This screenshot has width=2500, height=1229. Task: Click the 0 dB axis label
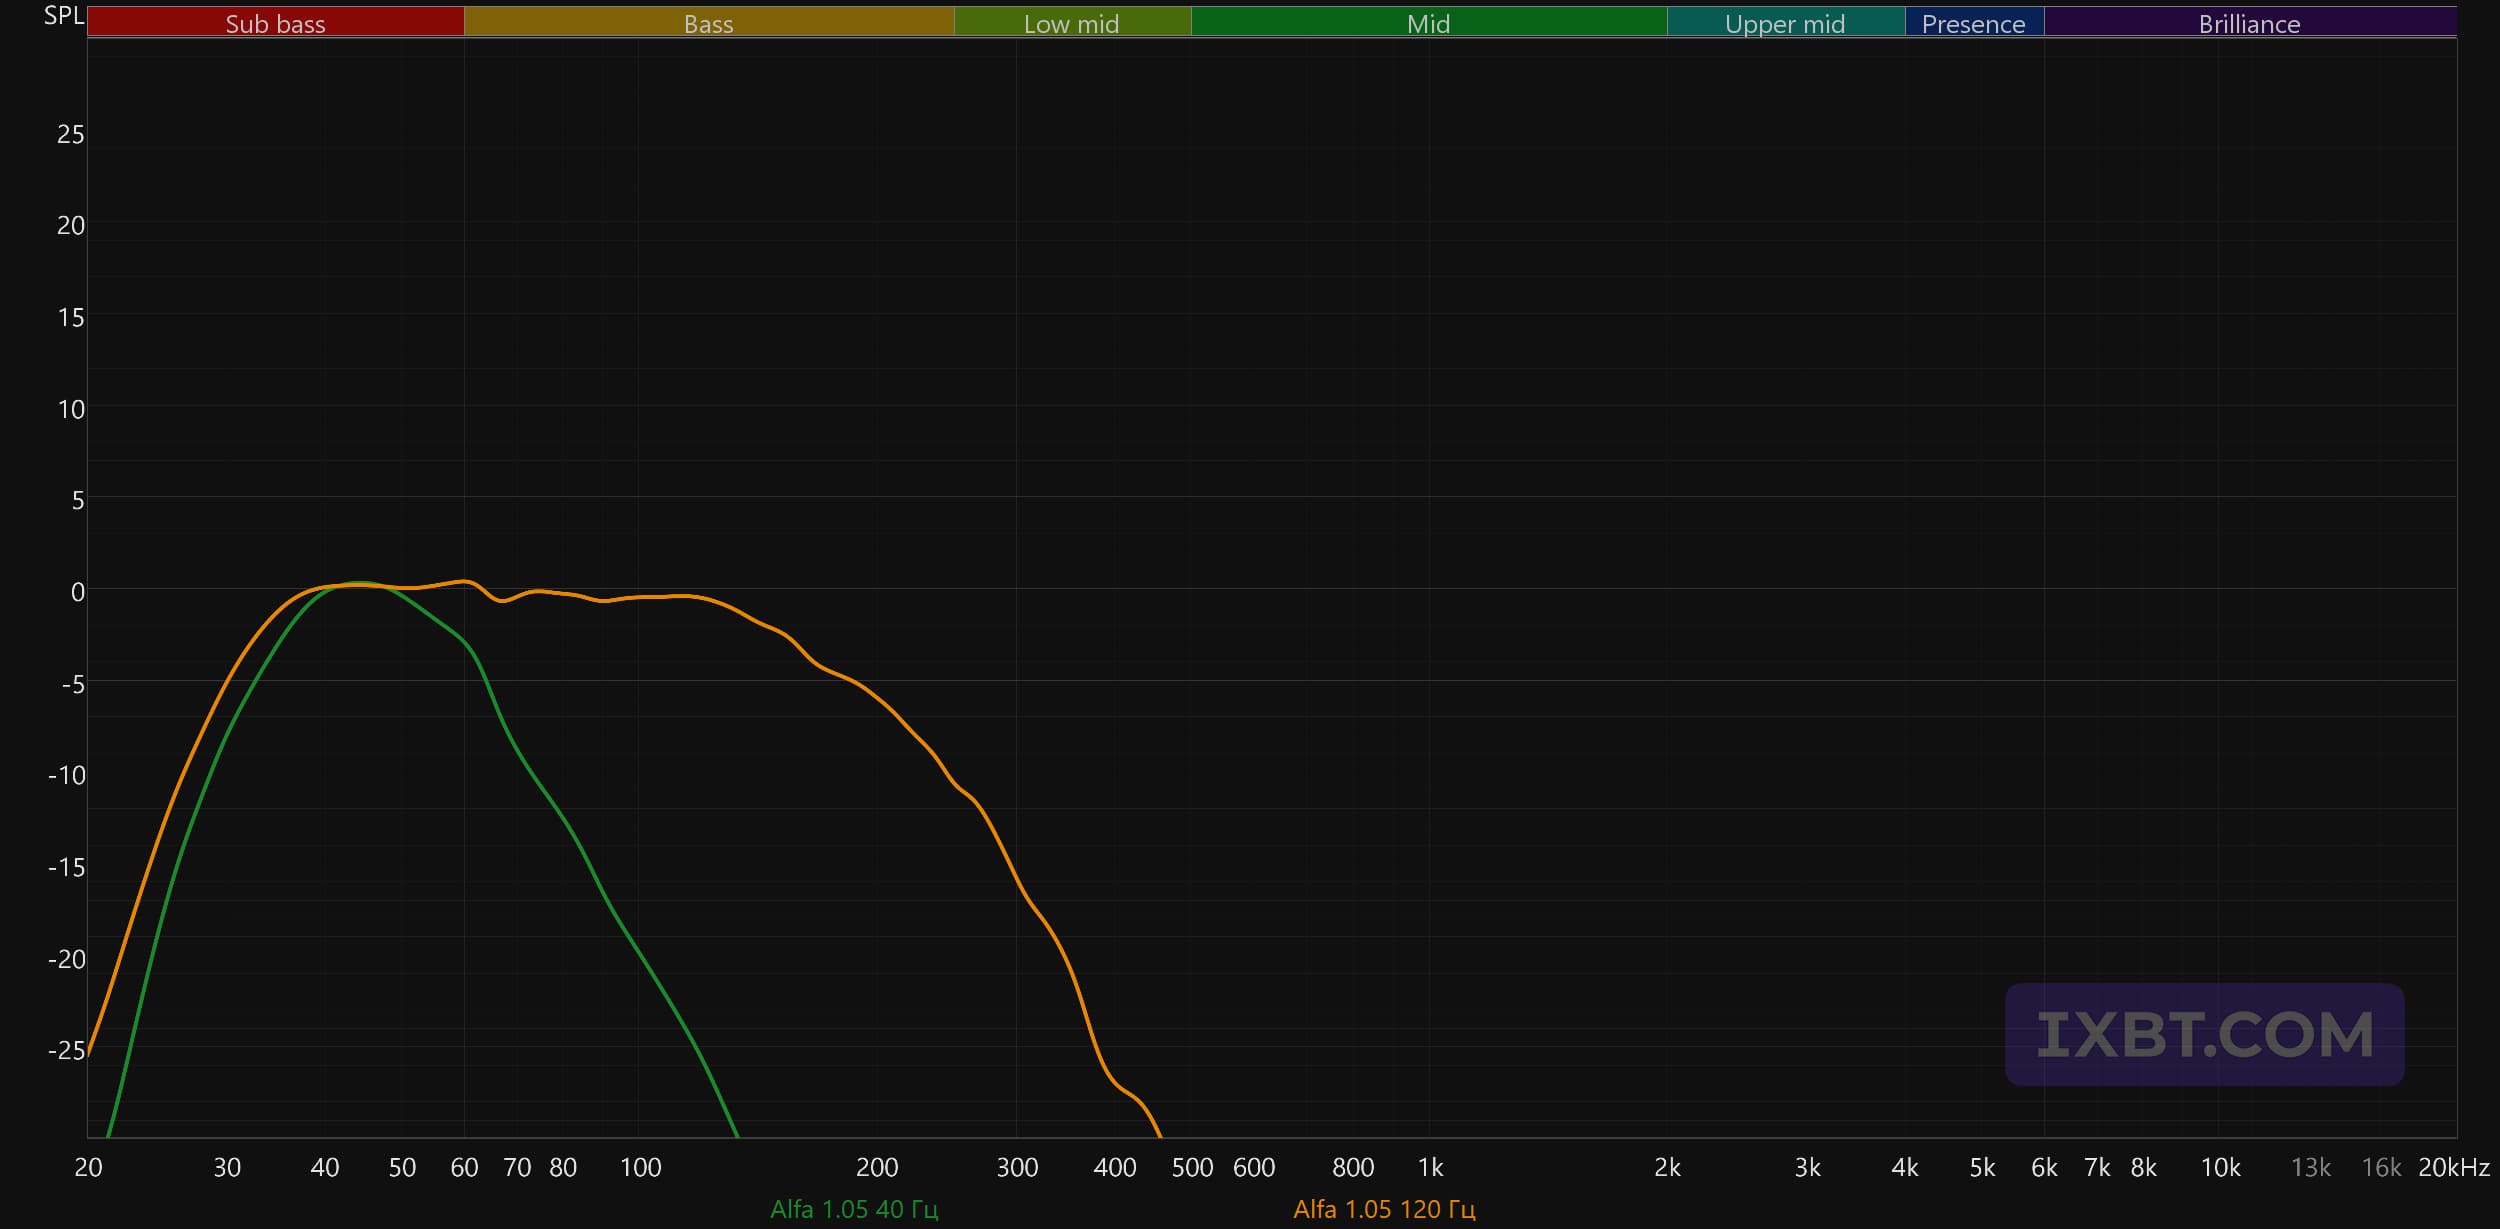[77, 592]
